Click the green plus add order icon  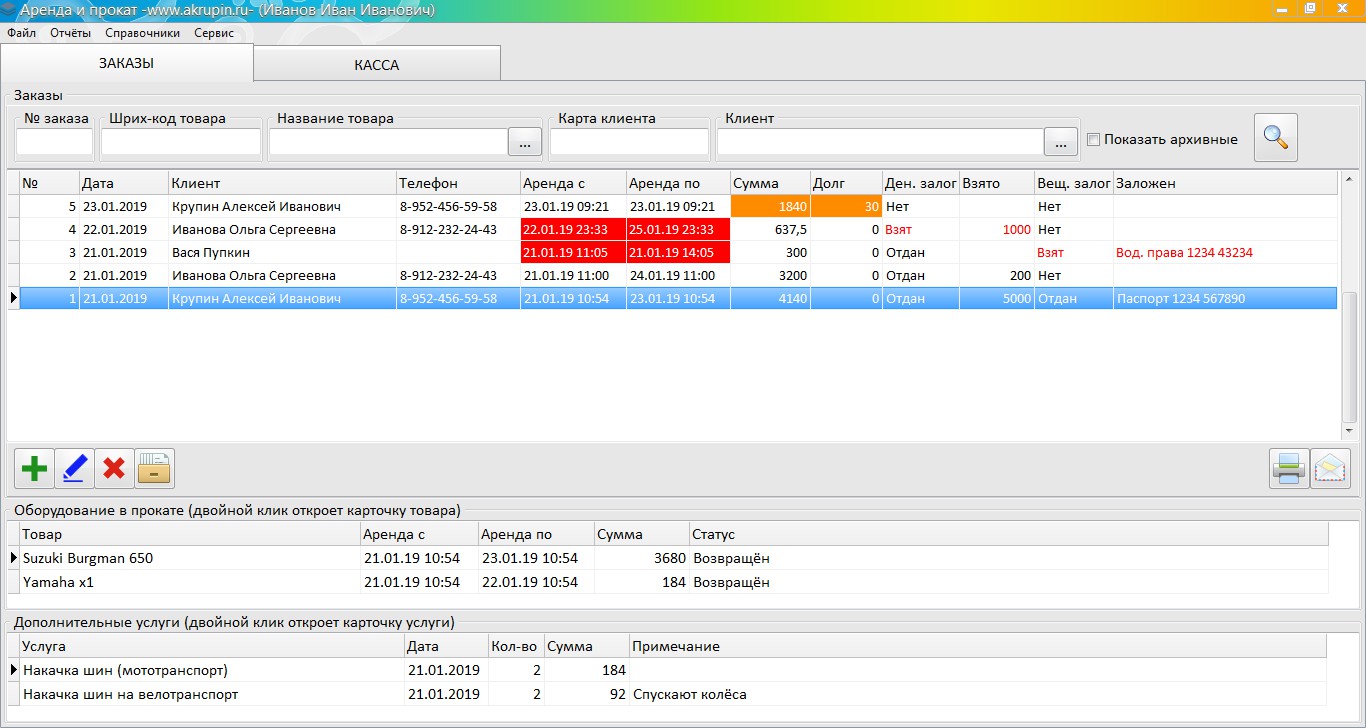35,468
